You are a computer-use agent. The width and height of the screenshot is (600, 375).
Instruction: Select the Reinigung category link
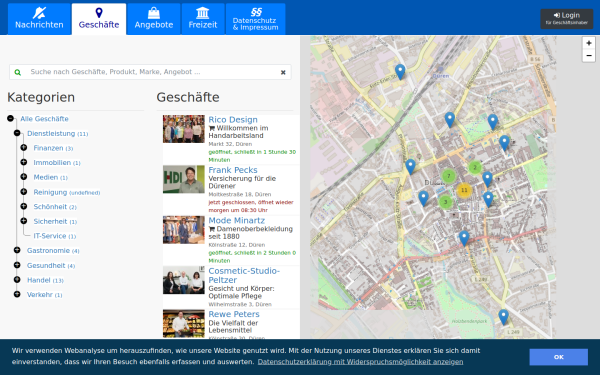67,192
